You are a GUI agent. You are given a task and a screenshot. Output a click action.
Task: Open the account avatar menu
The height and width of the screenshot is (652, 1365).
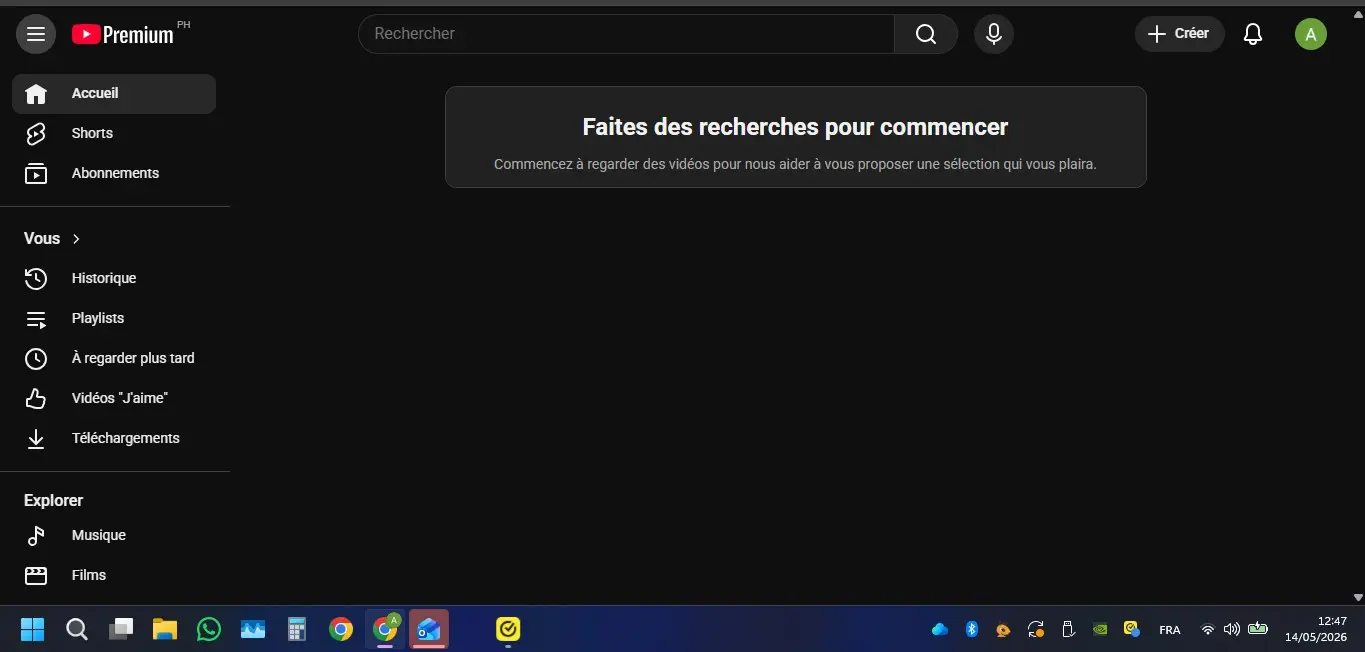(x=1311, y=34)
